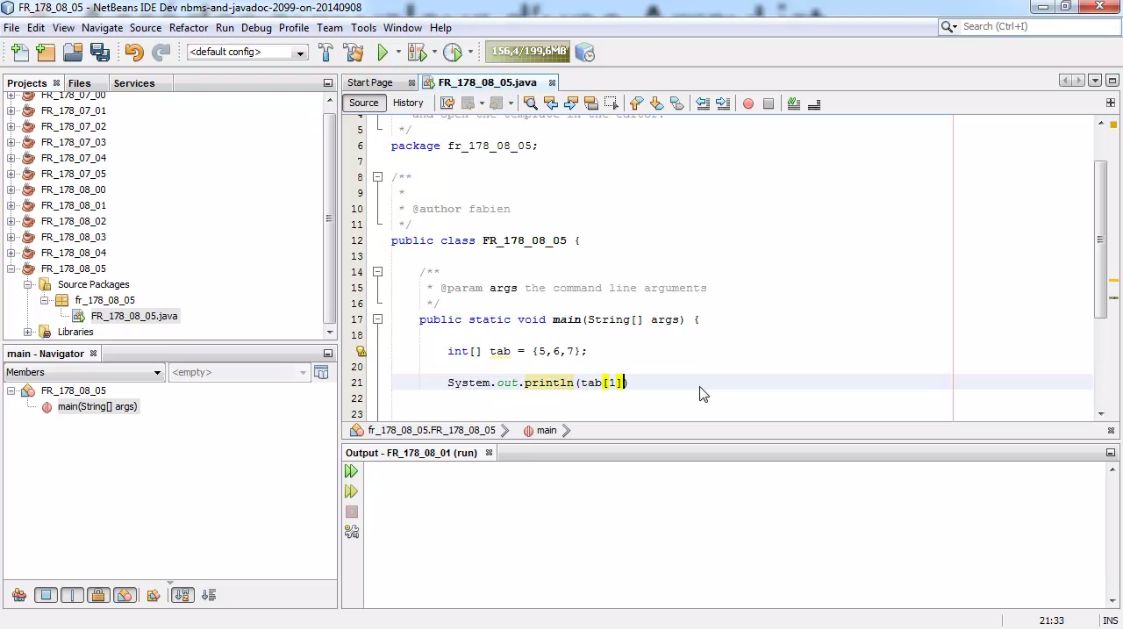This screenshot has width=1123, height=629.
Task: Open the Services panel tab
Action: 134,83
